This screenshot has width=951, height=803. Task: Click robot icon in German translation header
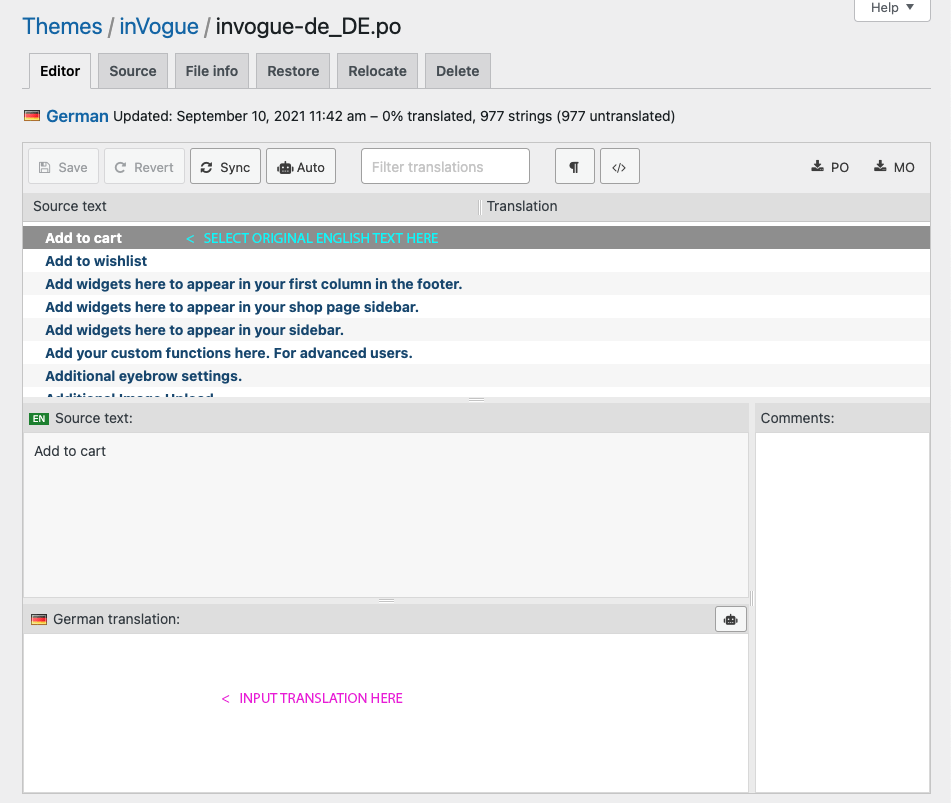point(730,620)
